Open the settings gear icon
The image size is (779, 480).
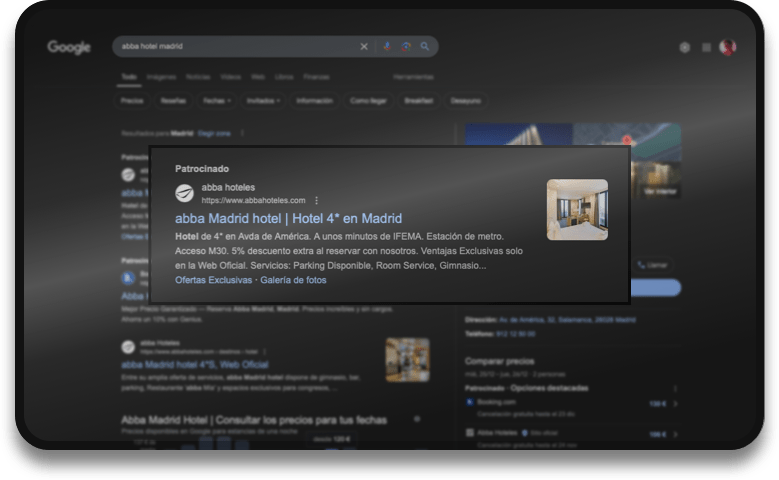click(x=685, y=47)
